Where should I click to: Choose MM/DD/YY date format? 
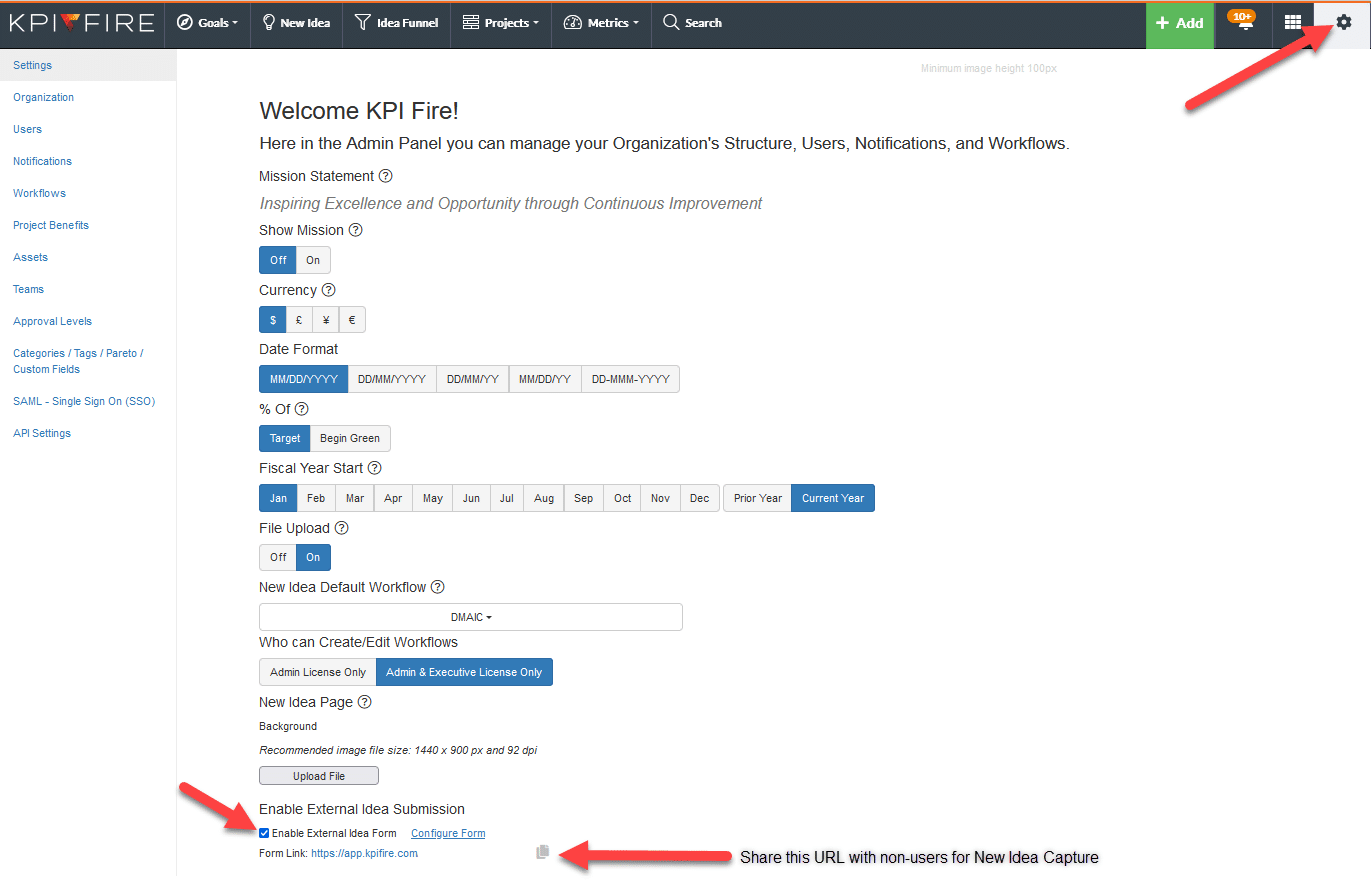click(x=545, y=379)
